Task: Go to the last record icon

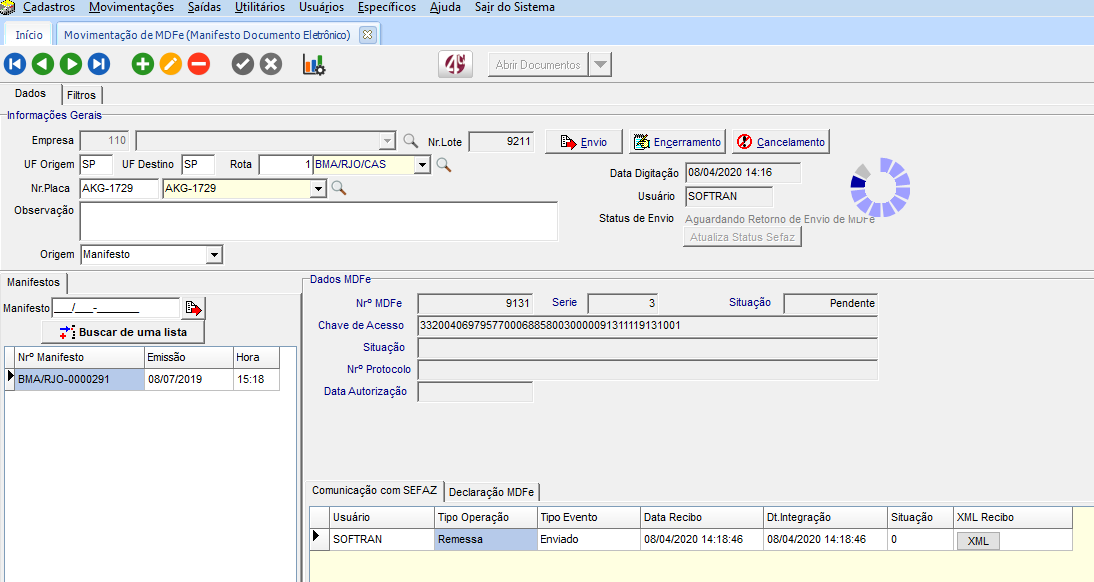Action: (99, 65)
